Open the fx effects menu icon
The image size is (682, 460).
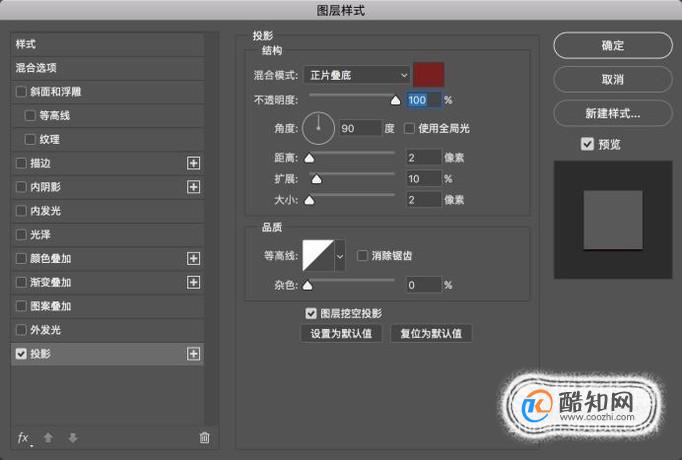click(x=23, y=438)
